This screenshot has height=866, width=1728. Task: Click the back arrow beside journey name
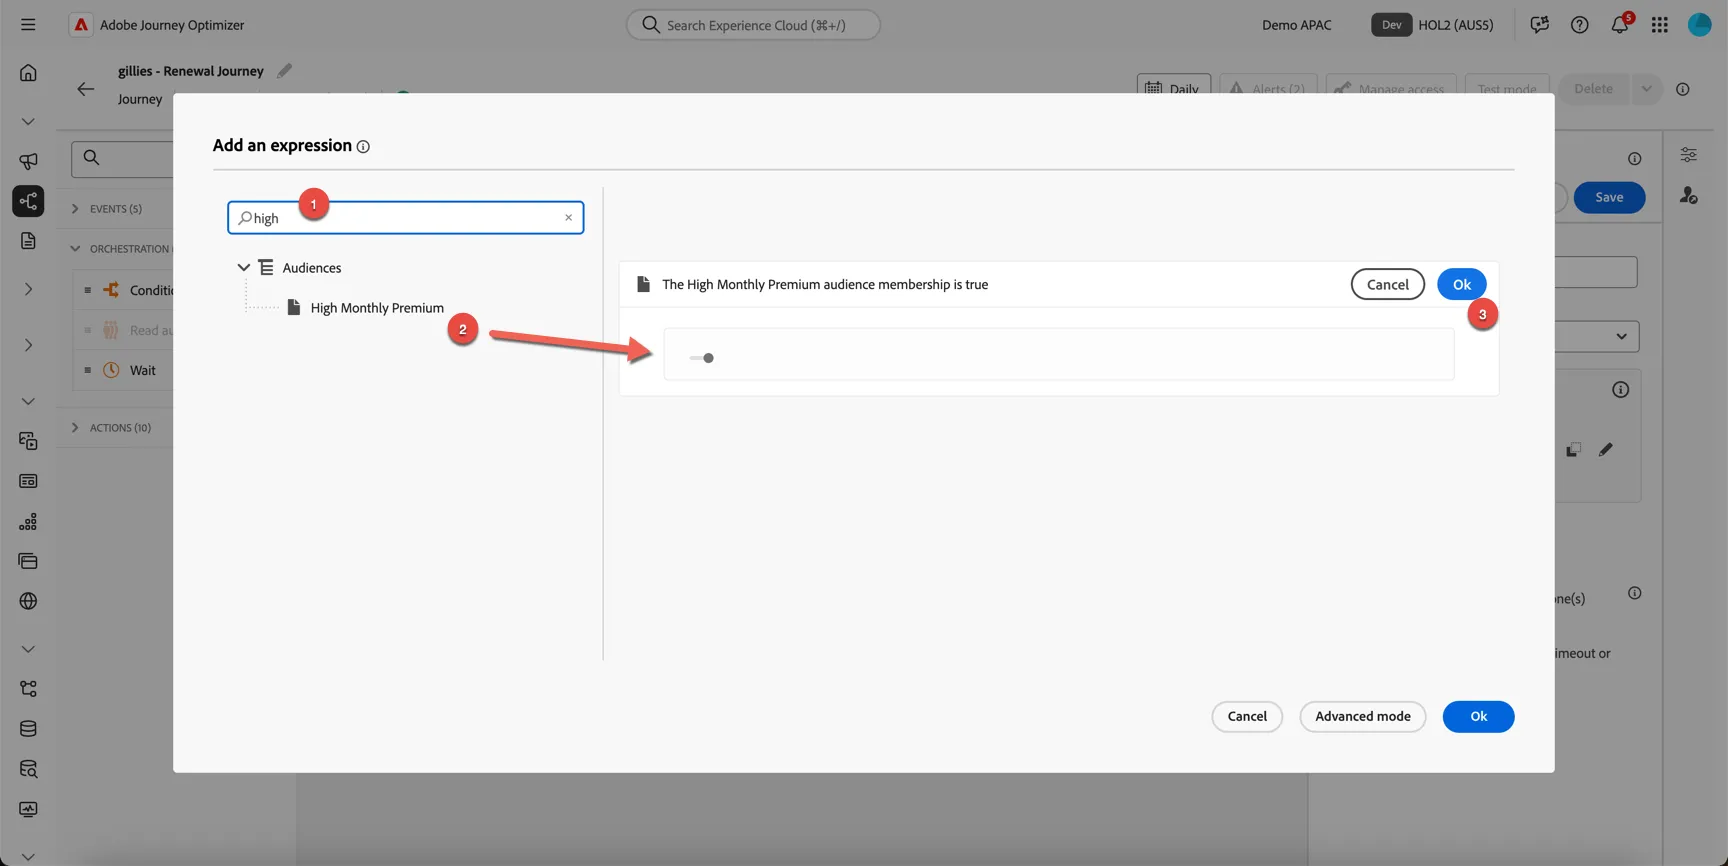[x=86, y=89]
